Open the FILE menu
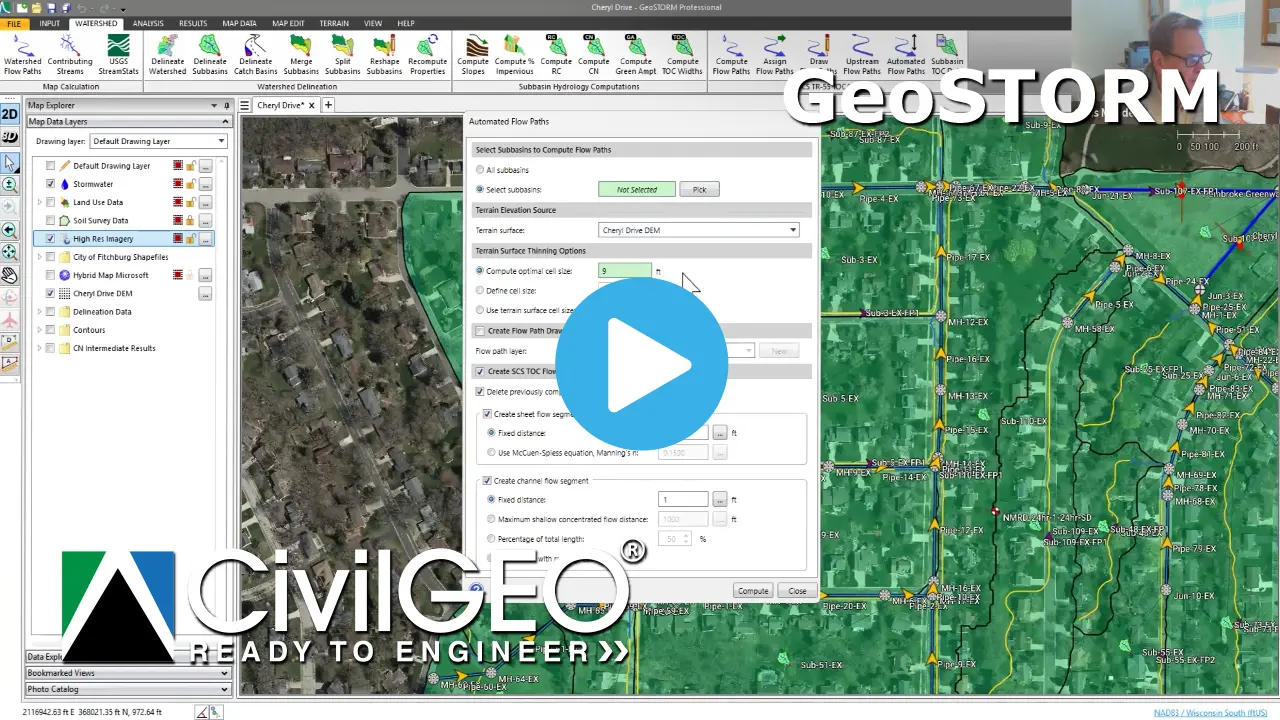Screen dimensions: 1280x720 click(14, 23)
